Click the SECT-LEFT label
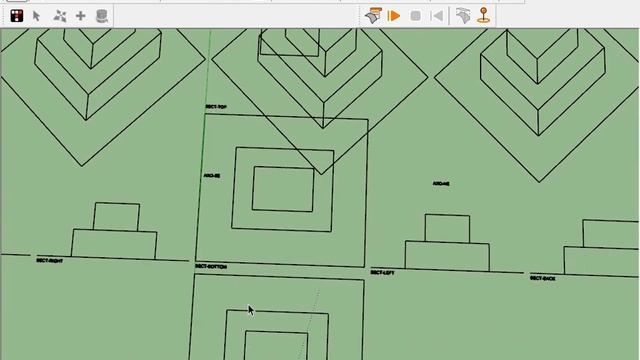This screenshot has height=360, width=640. click(x=382, y=272)
